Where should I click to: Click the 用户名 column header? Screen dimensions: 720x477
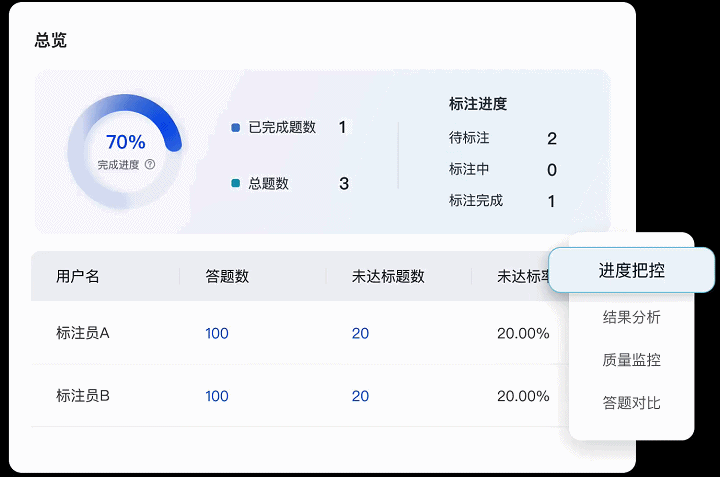tap(78, 276)
